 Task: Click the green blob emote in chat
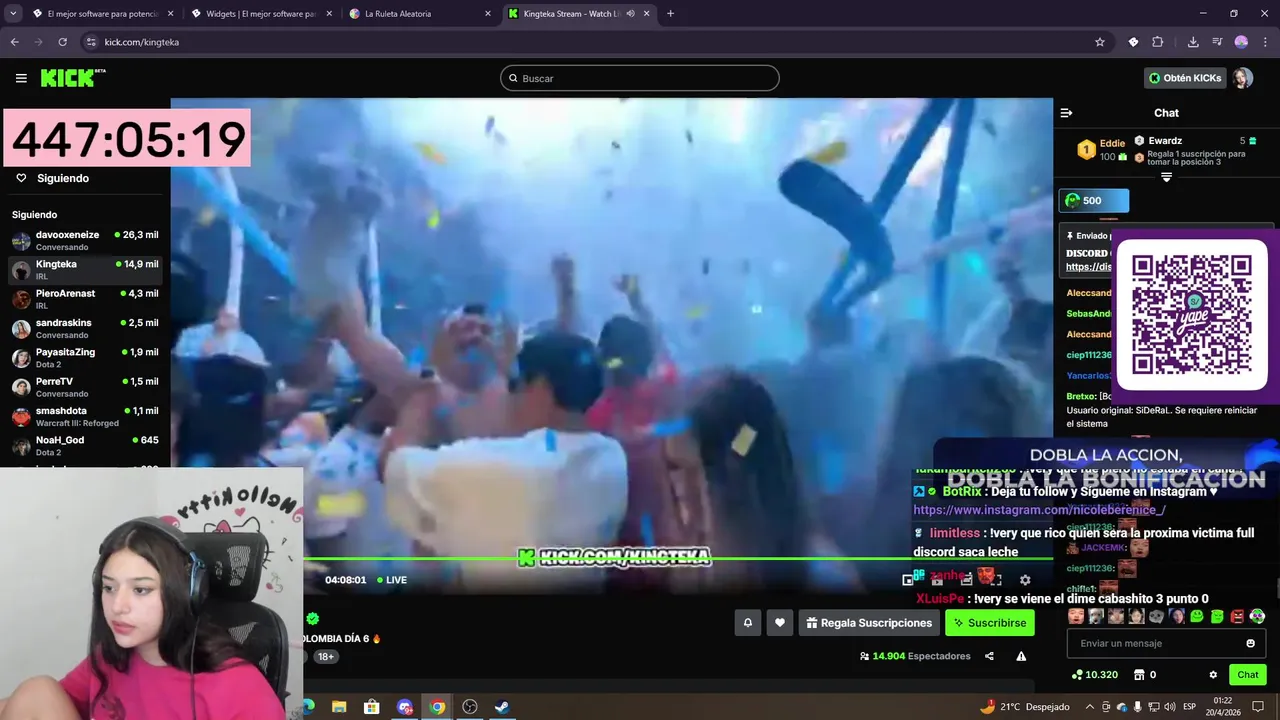click(1197, 616)
